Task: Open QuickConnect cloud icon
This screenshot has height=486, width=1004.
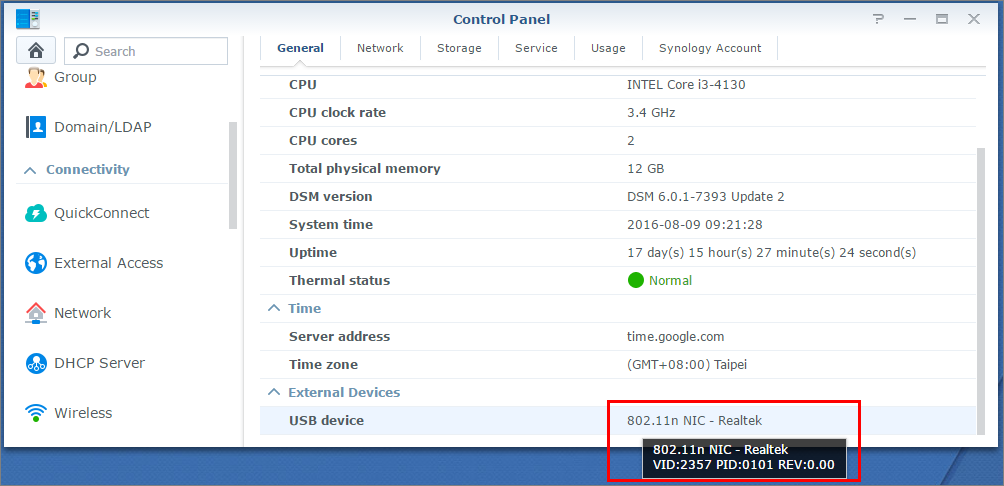Action: (x=36, y=213)
